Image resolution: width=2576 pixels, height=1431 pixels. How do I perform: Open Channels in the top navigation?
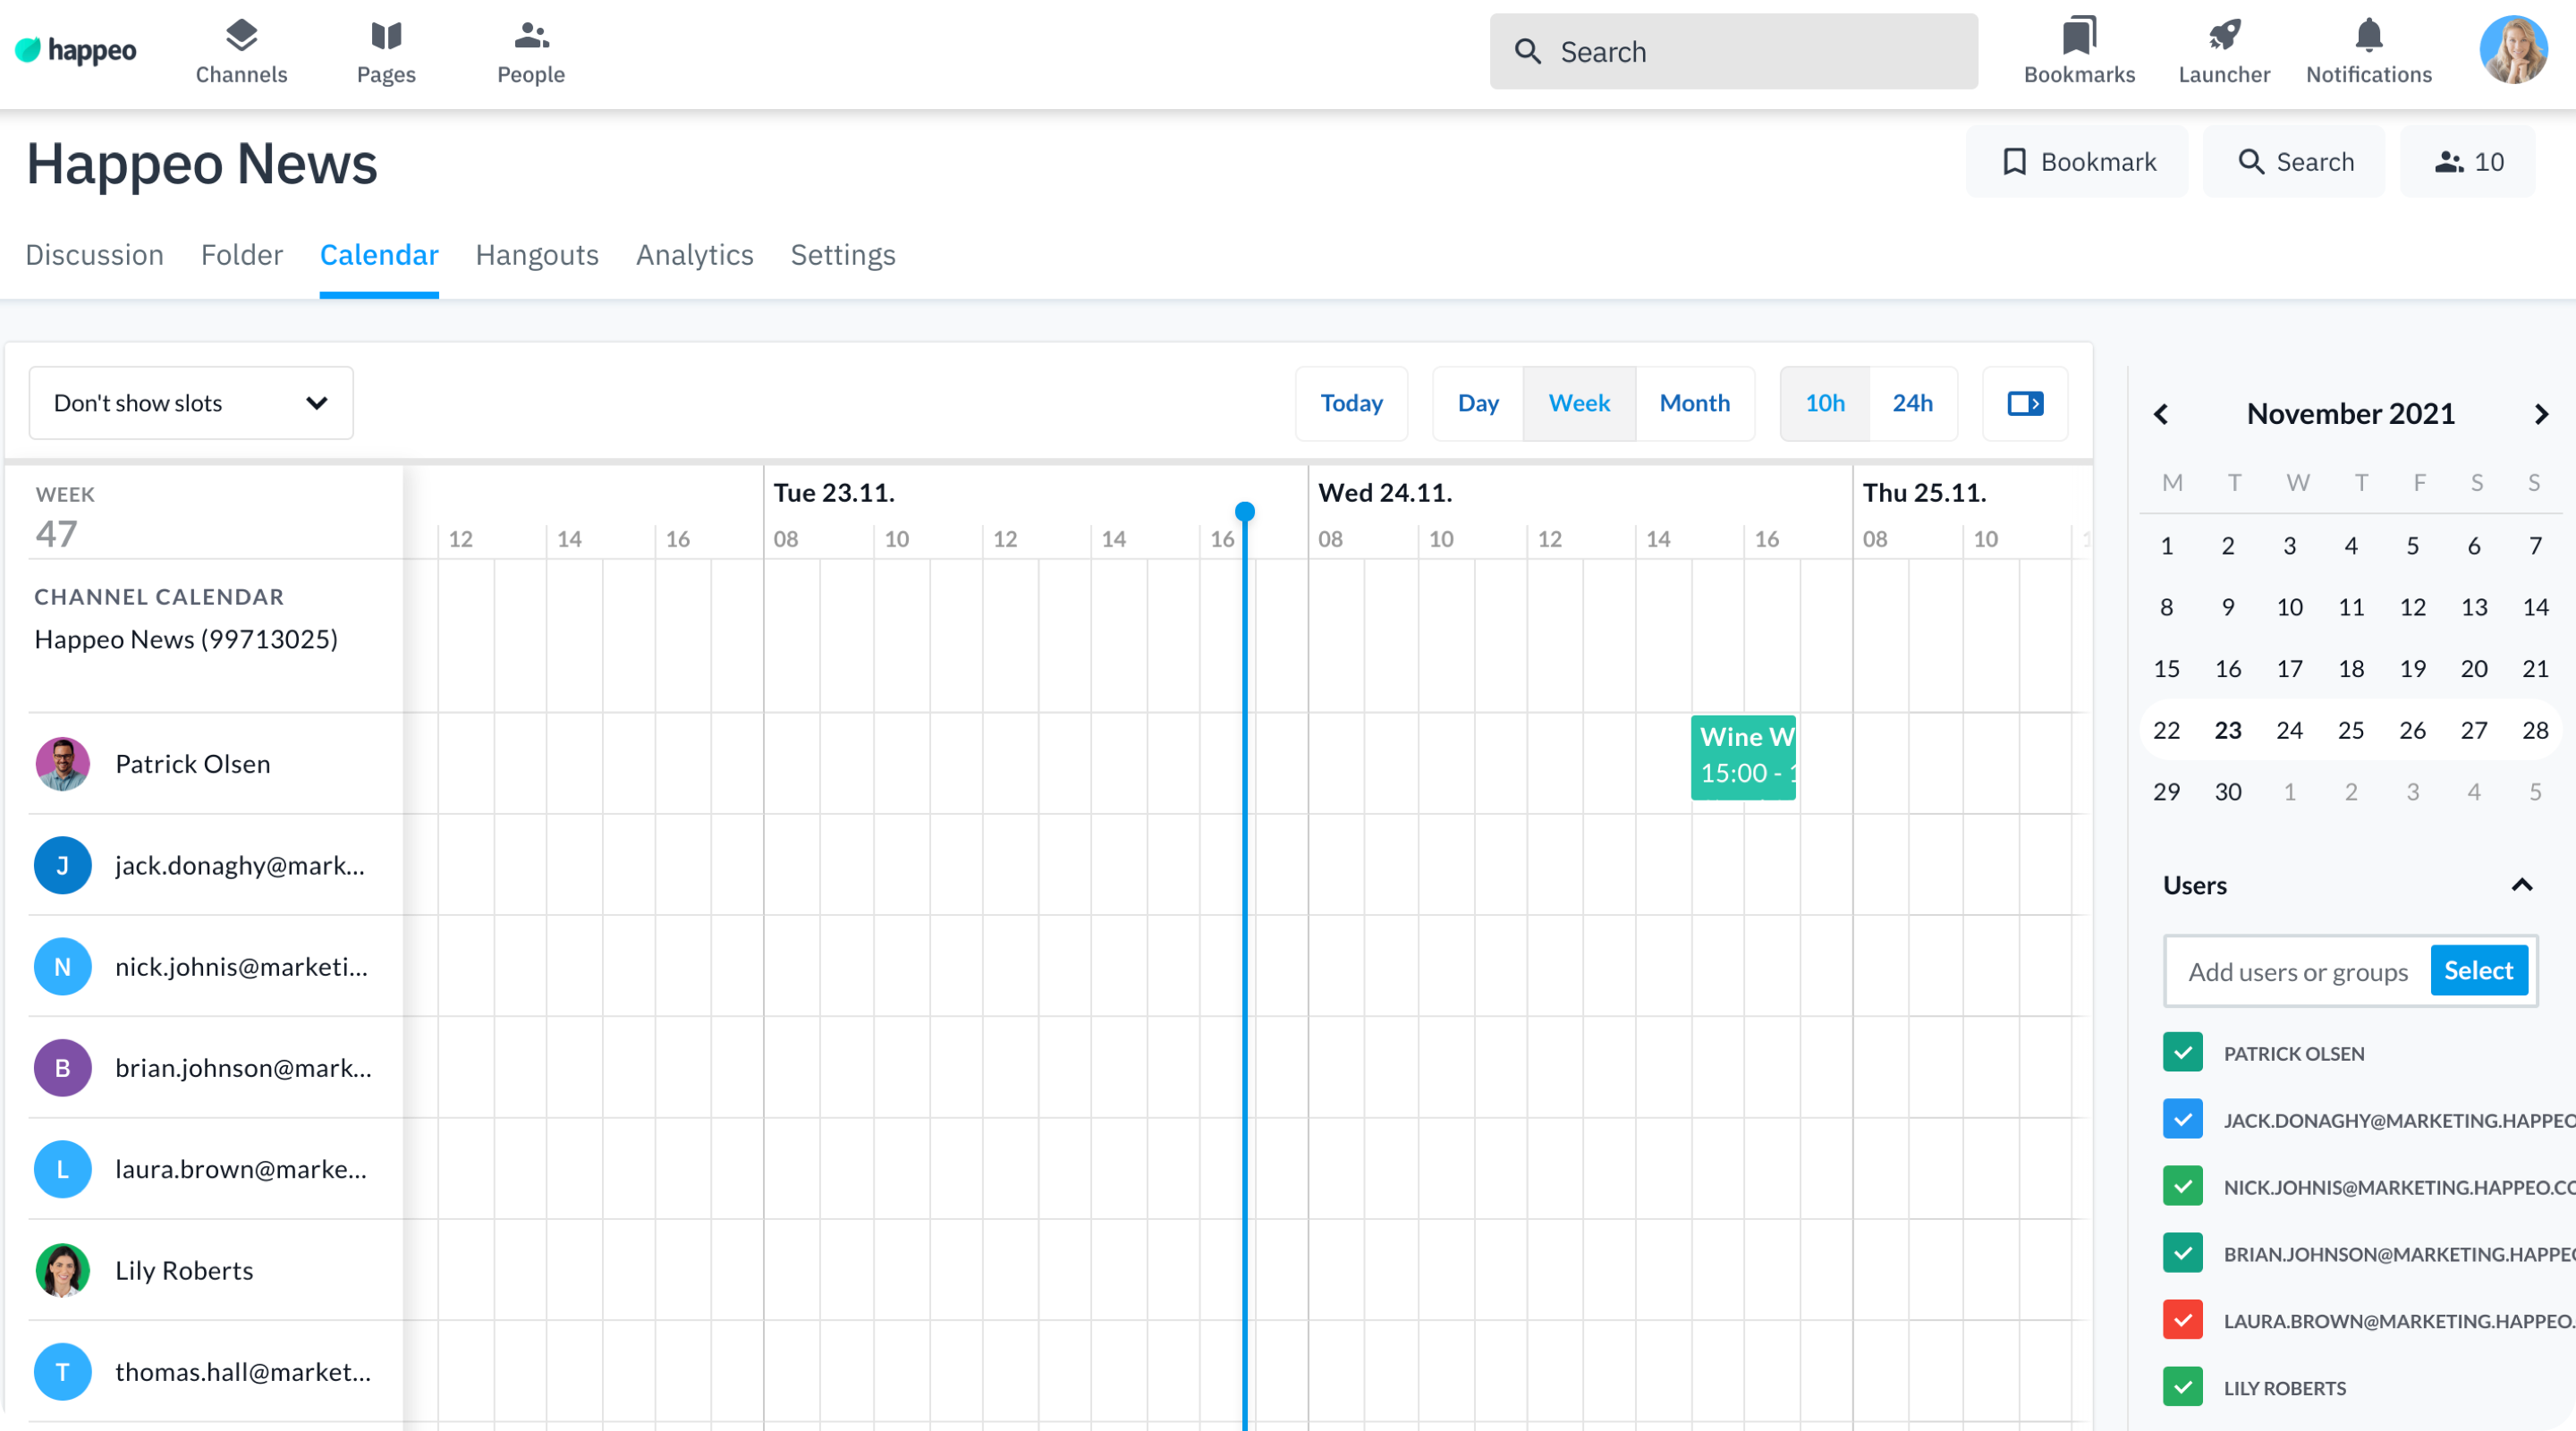click(x=241, y=53)
